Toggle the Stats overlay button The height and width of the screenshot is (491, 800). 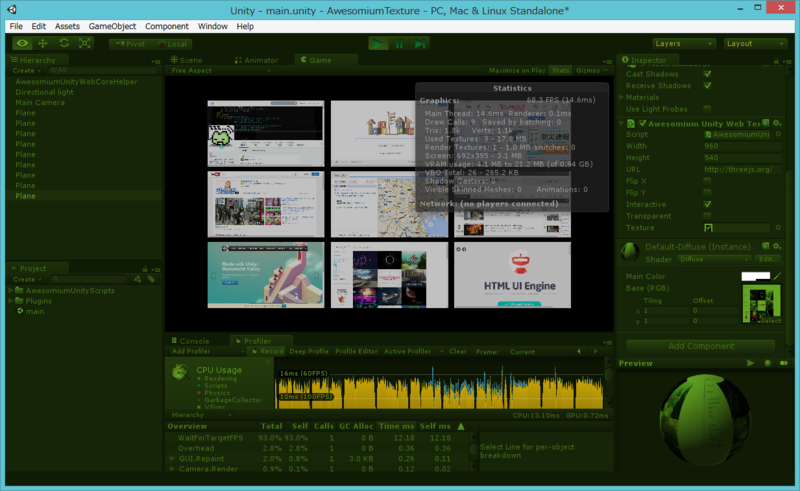(561, 70)
